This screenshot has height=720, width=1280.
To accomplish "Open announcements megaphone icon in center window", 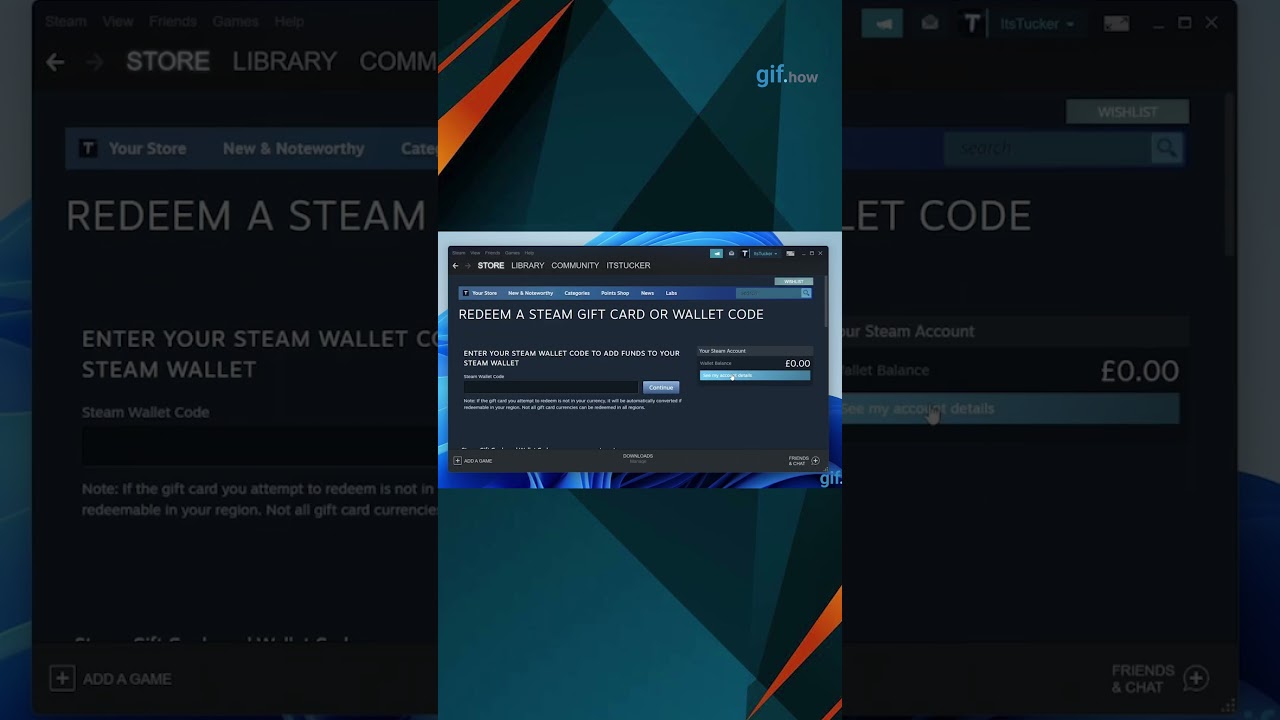I will coord(716,253).
